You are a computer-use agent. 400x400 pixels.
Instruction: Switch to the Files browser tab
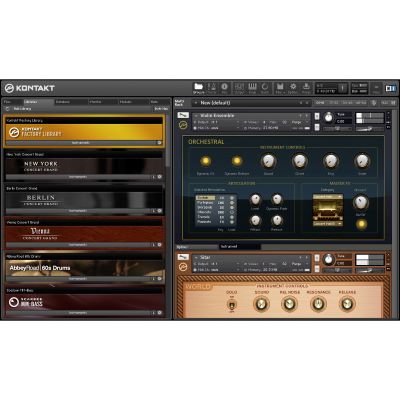13,102
